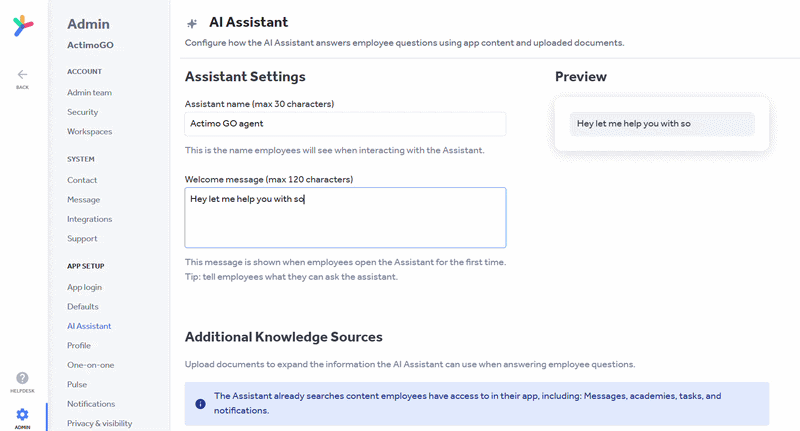The width and height of the screenshot is (800, 431).
Task: Click the Actimo colorful logo icon
Action: coord(23,26)
